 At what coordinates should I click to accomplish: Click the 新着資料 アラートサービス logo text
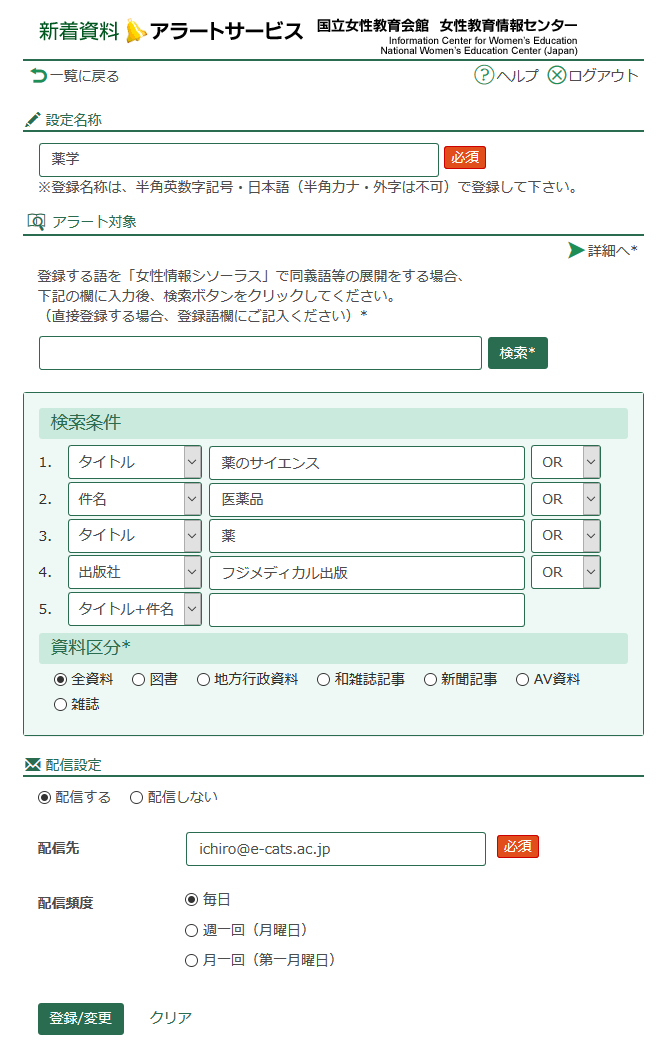171,31
